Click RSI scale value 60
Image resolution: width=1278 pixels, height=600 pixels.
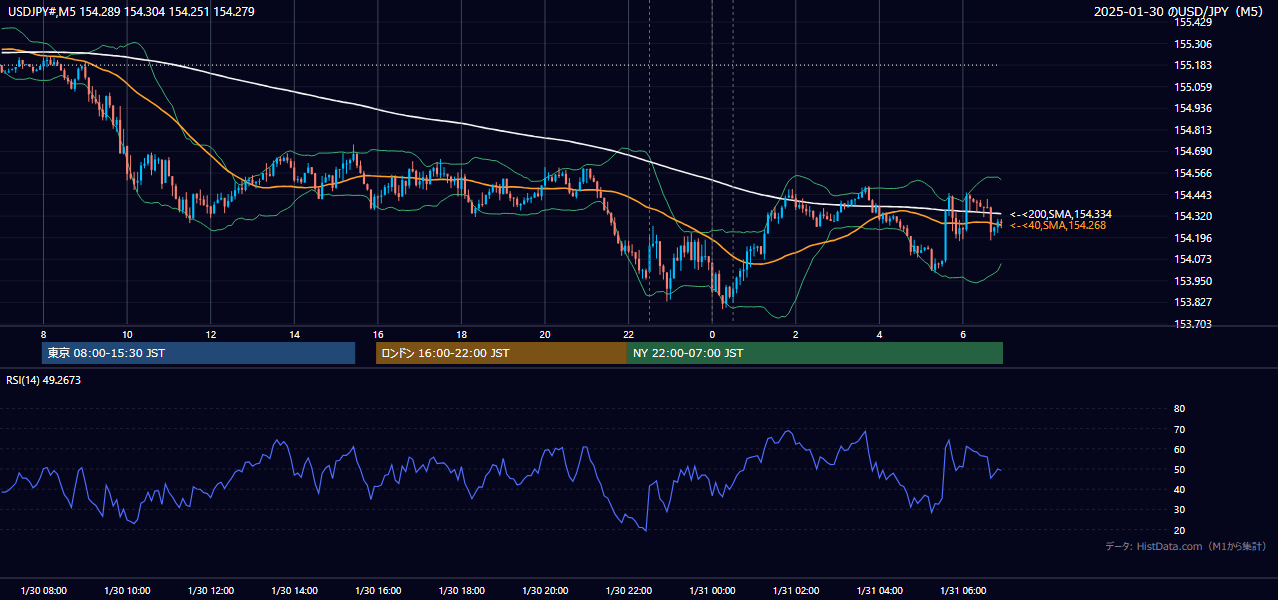coord(1179,449)
